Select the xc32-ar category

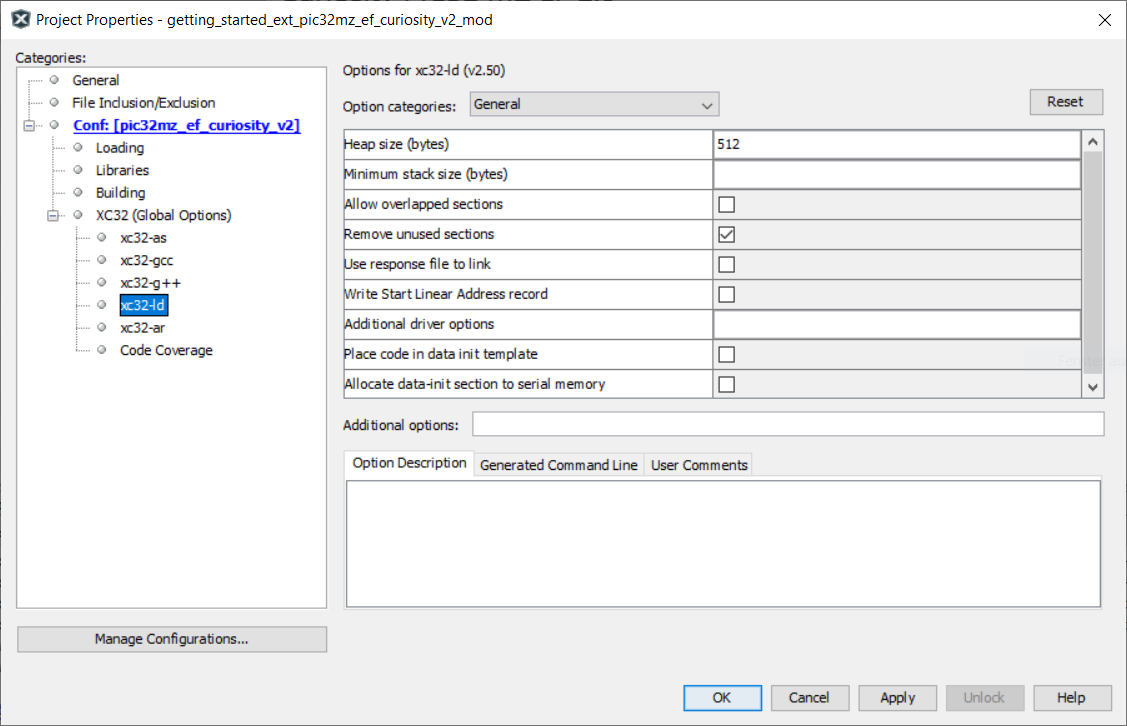tap(142, 328)
